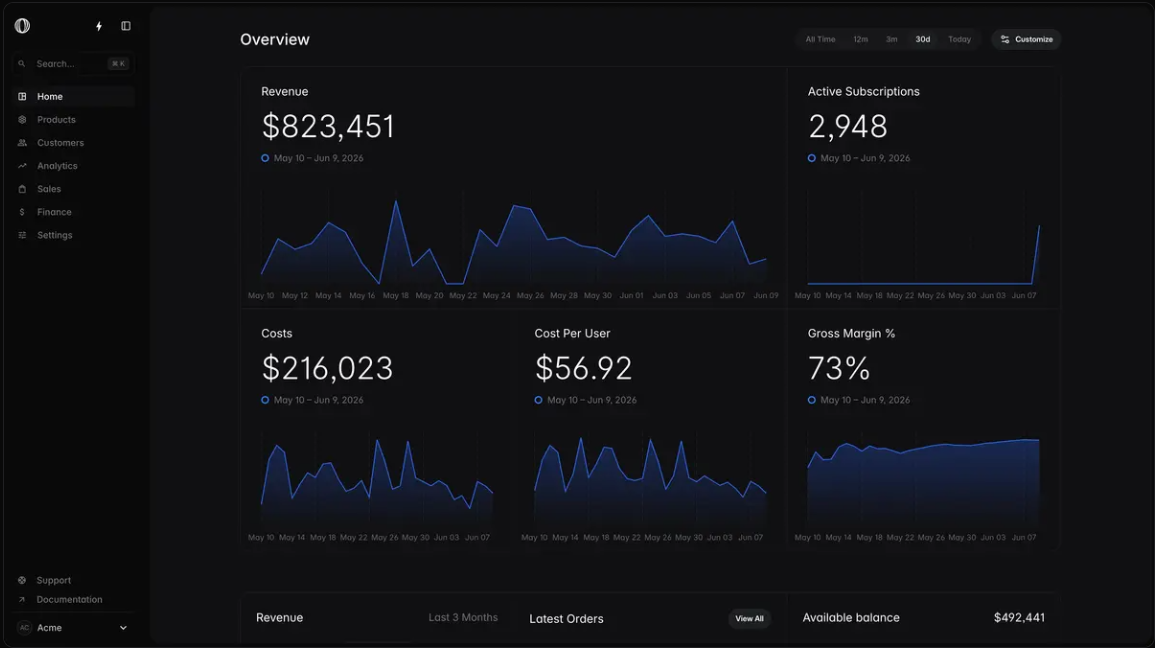The image size is (1155, 648).
Task: Click View All for Latest Orders
Action: click(749, 619)
